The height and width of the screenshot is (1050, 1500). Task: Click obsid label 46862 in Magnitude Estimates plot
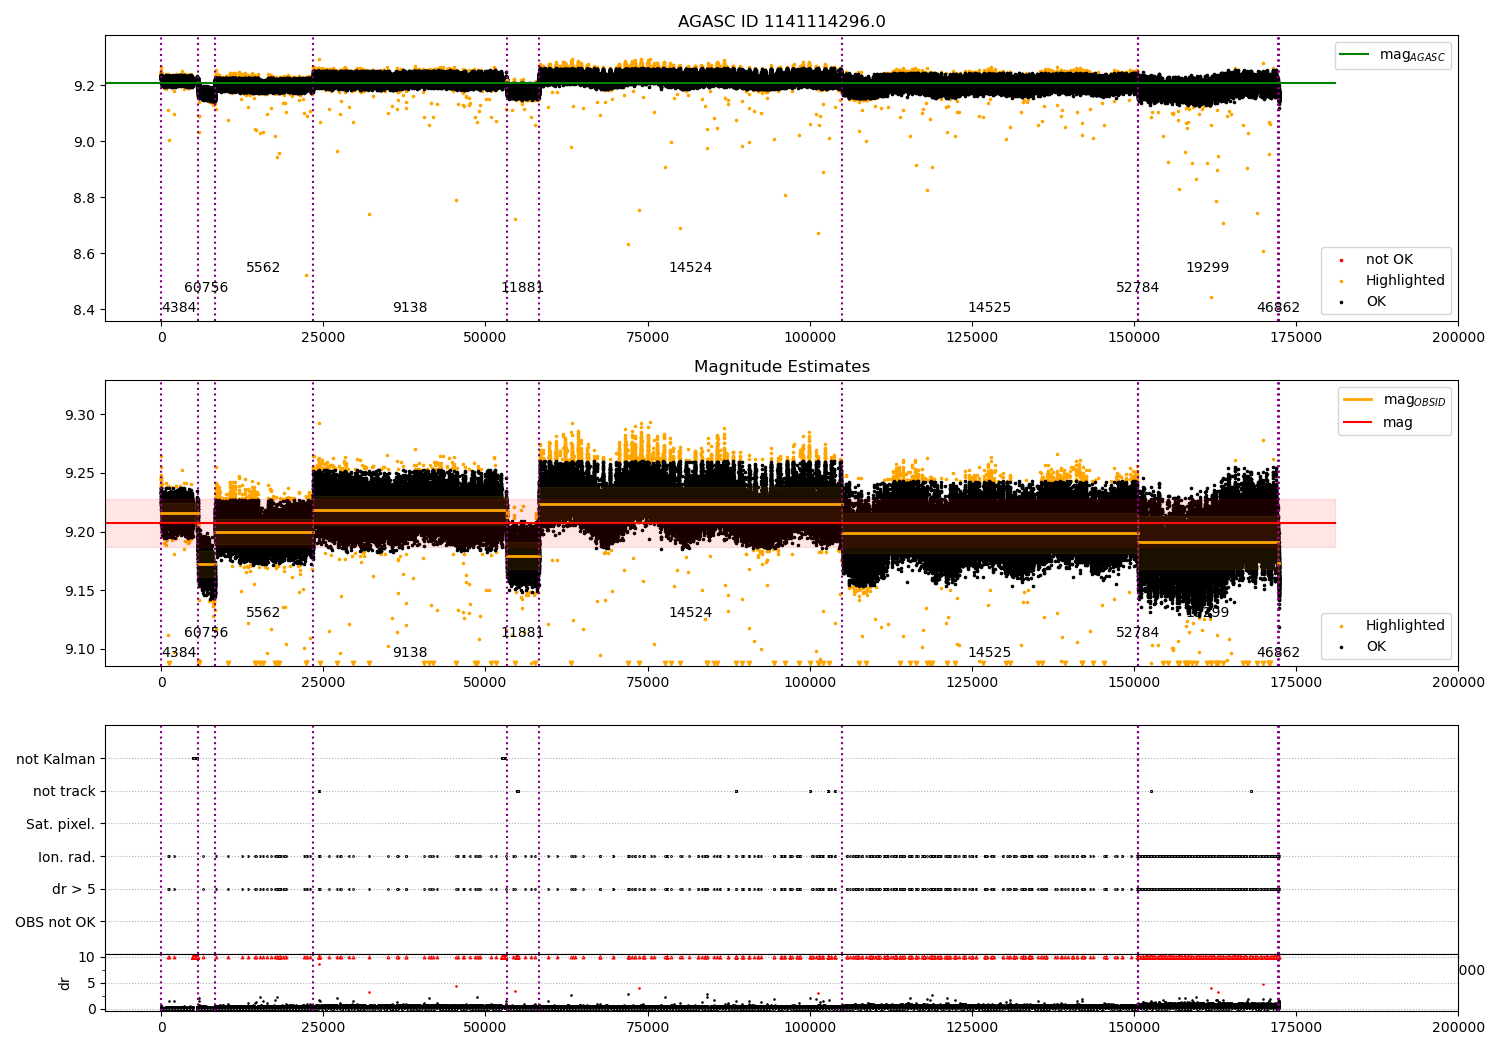tap(1279, 653)
